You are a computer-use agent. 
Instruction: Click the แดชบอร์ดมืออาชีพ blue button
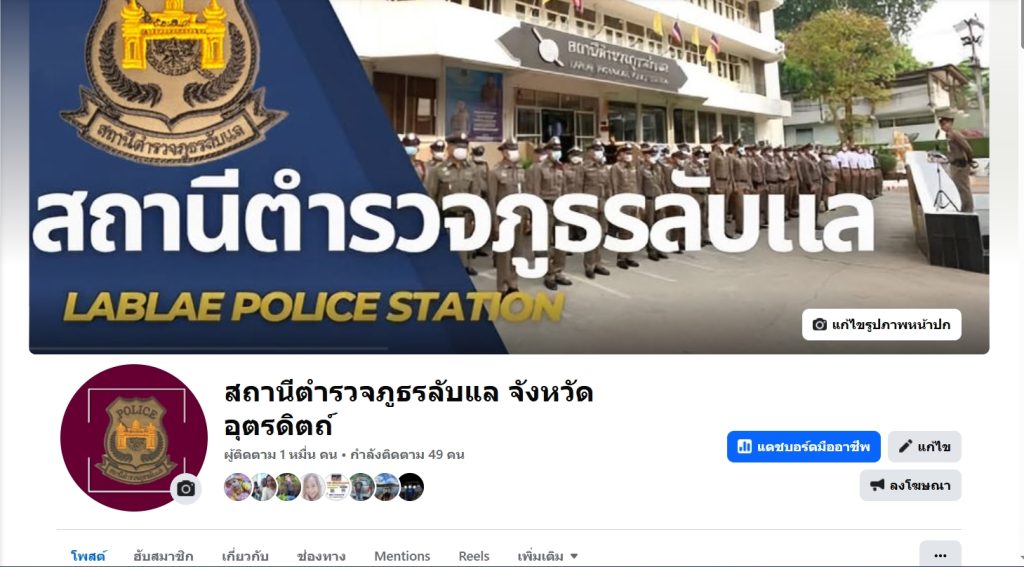coord(804,447)
